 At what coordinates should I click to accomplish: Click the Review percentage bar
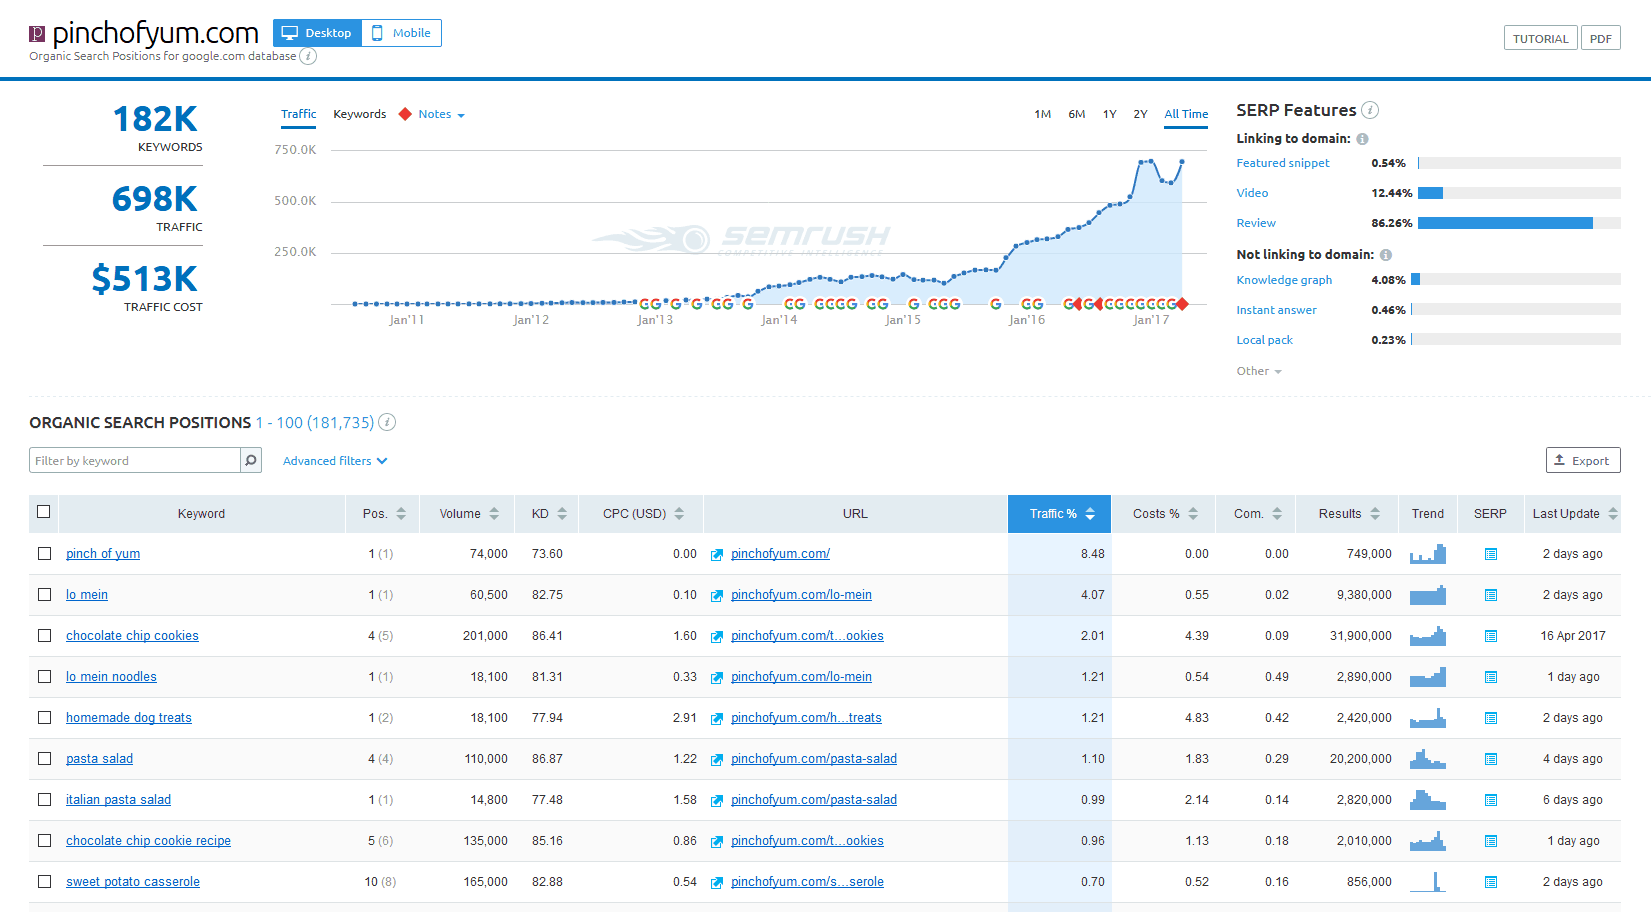click(x=1519, y=223)
